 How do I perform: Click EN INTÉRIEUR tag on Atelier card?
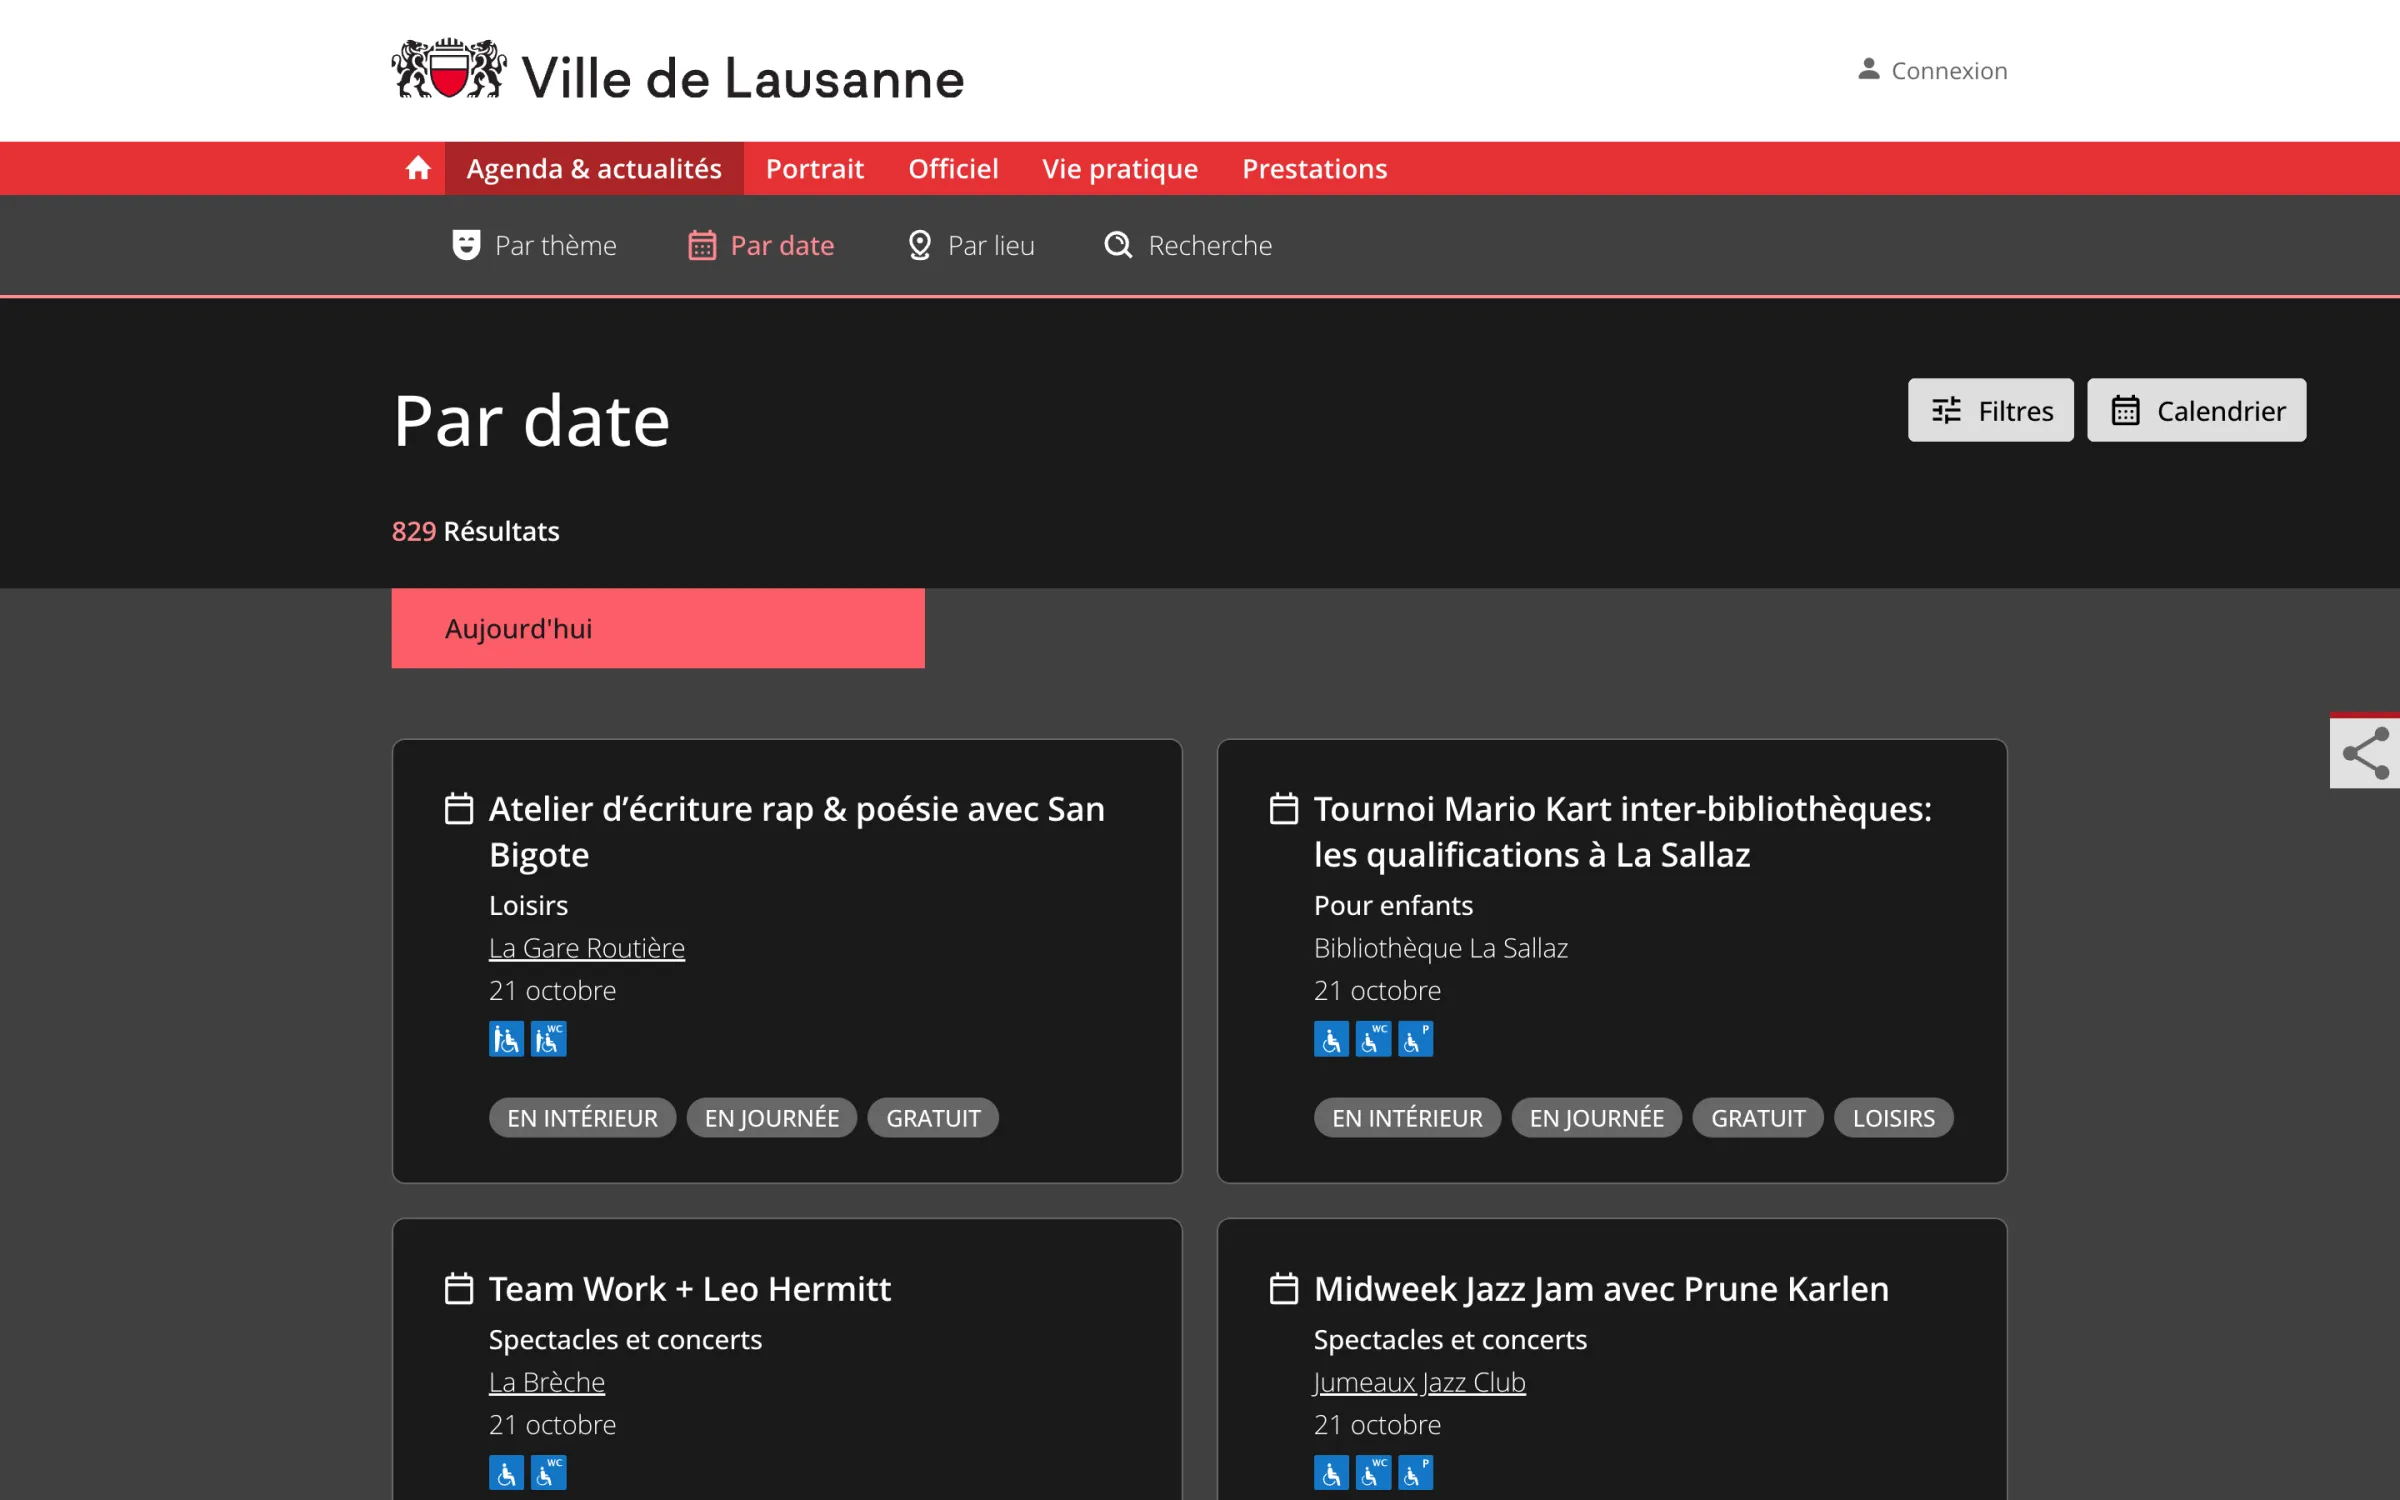point(582,1117)
